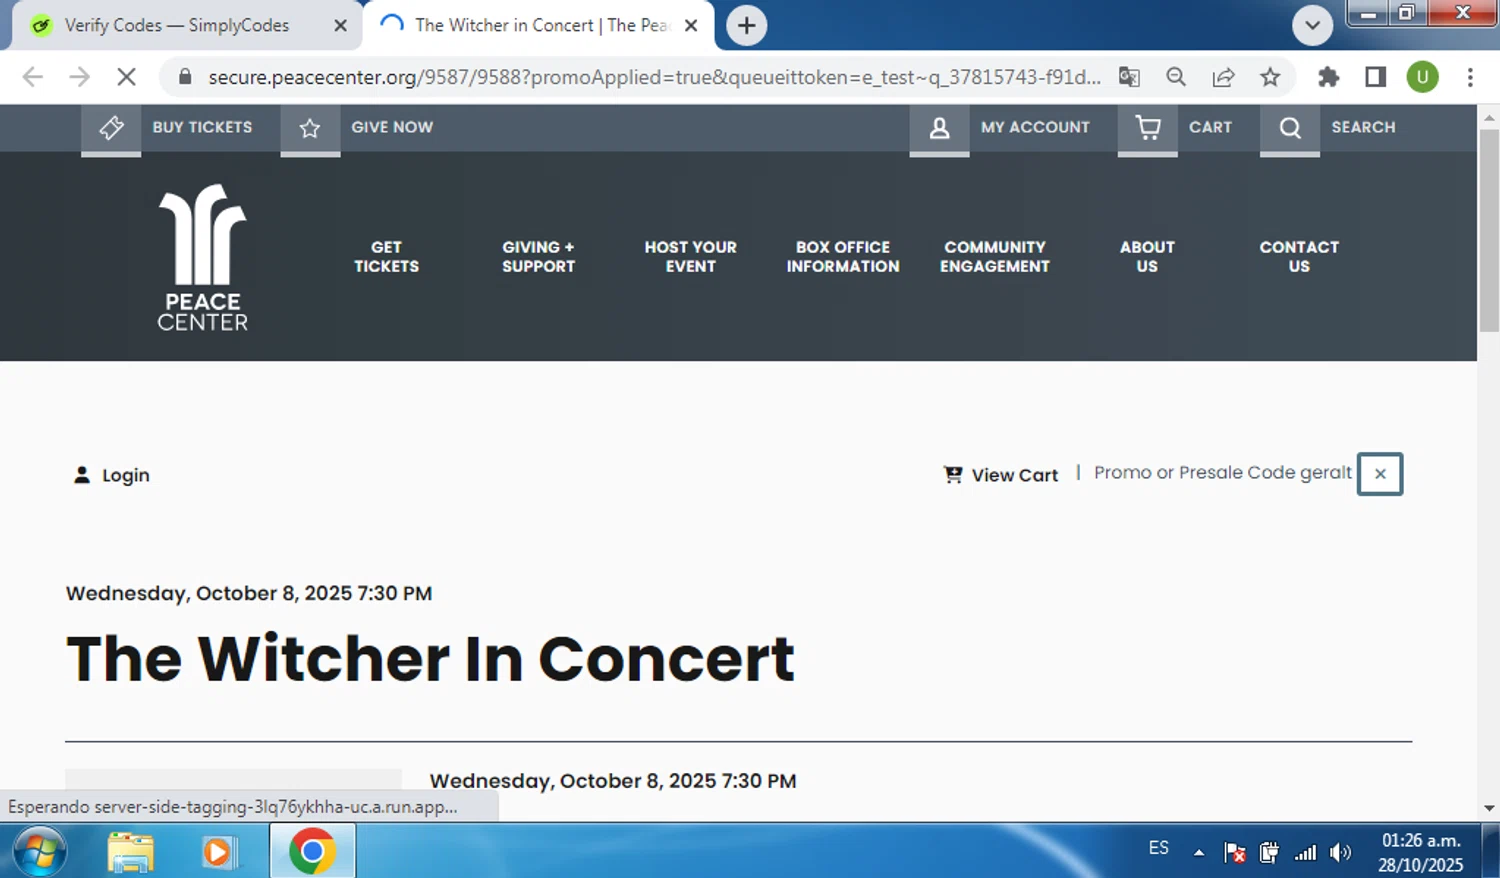Viewport: 1500px width, 878px height.
Task: Open the network signal tray icon
Action: tap(1305, 852)
